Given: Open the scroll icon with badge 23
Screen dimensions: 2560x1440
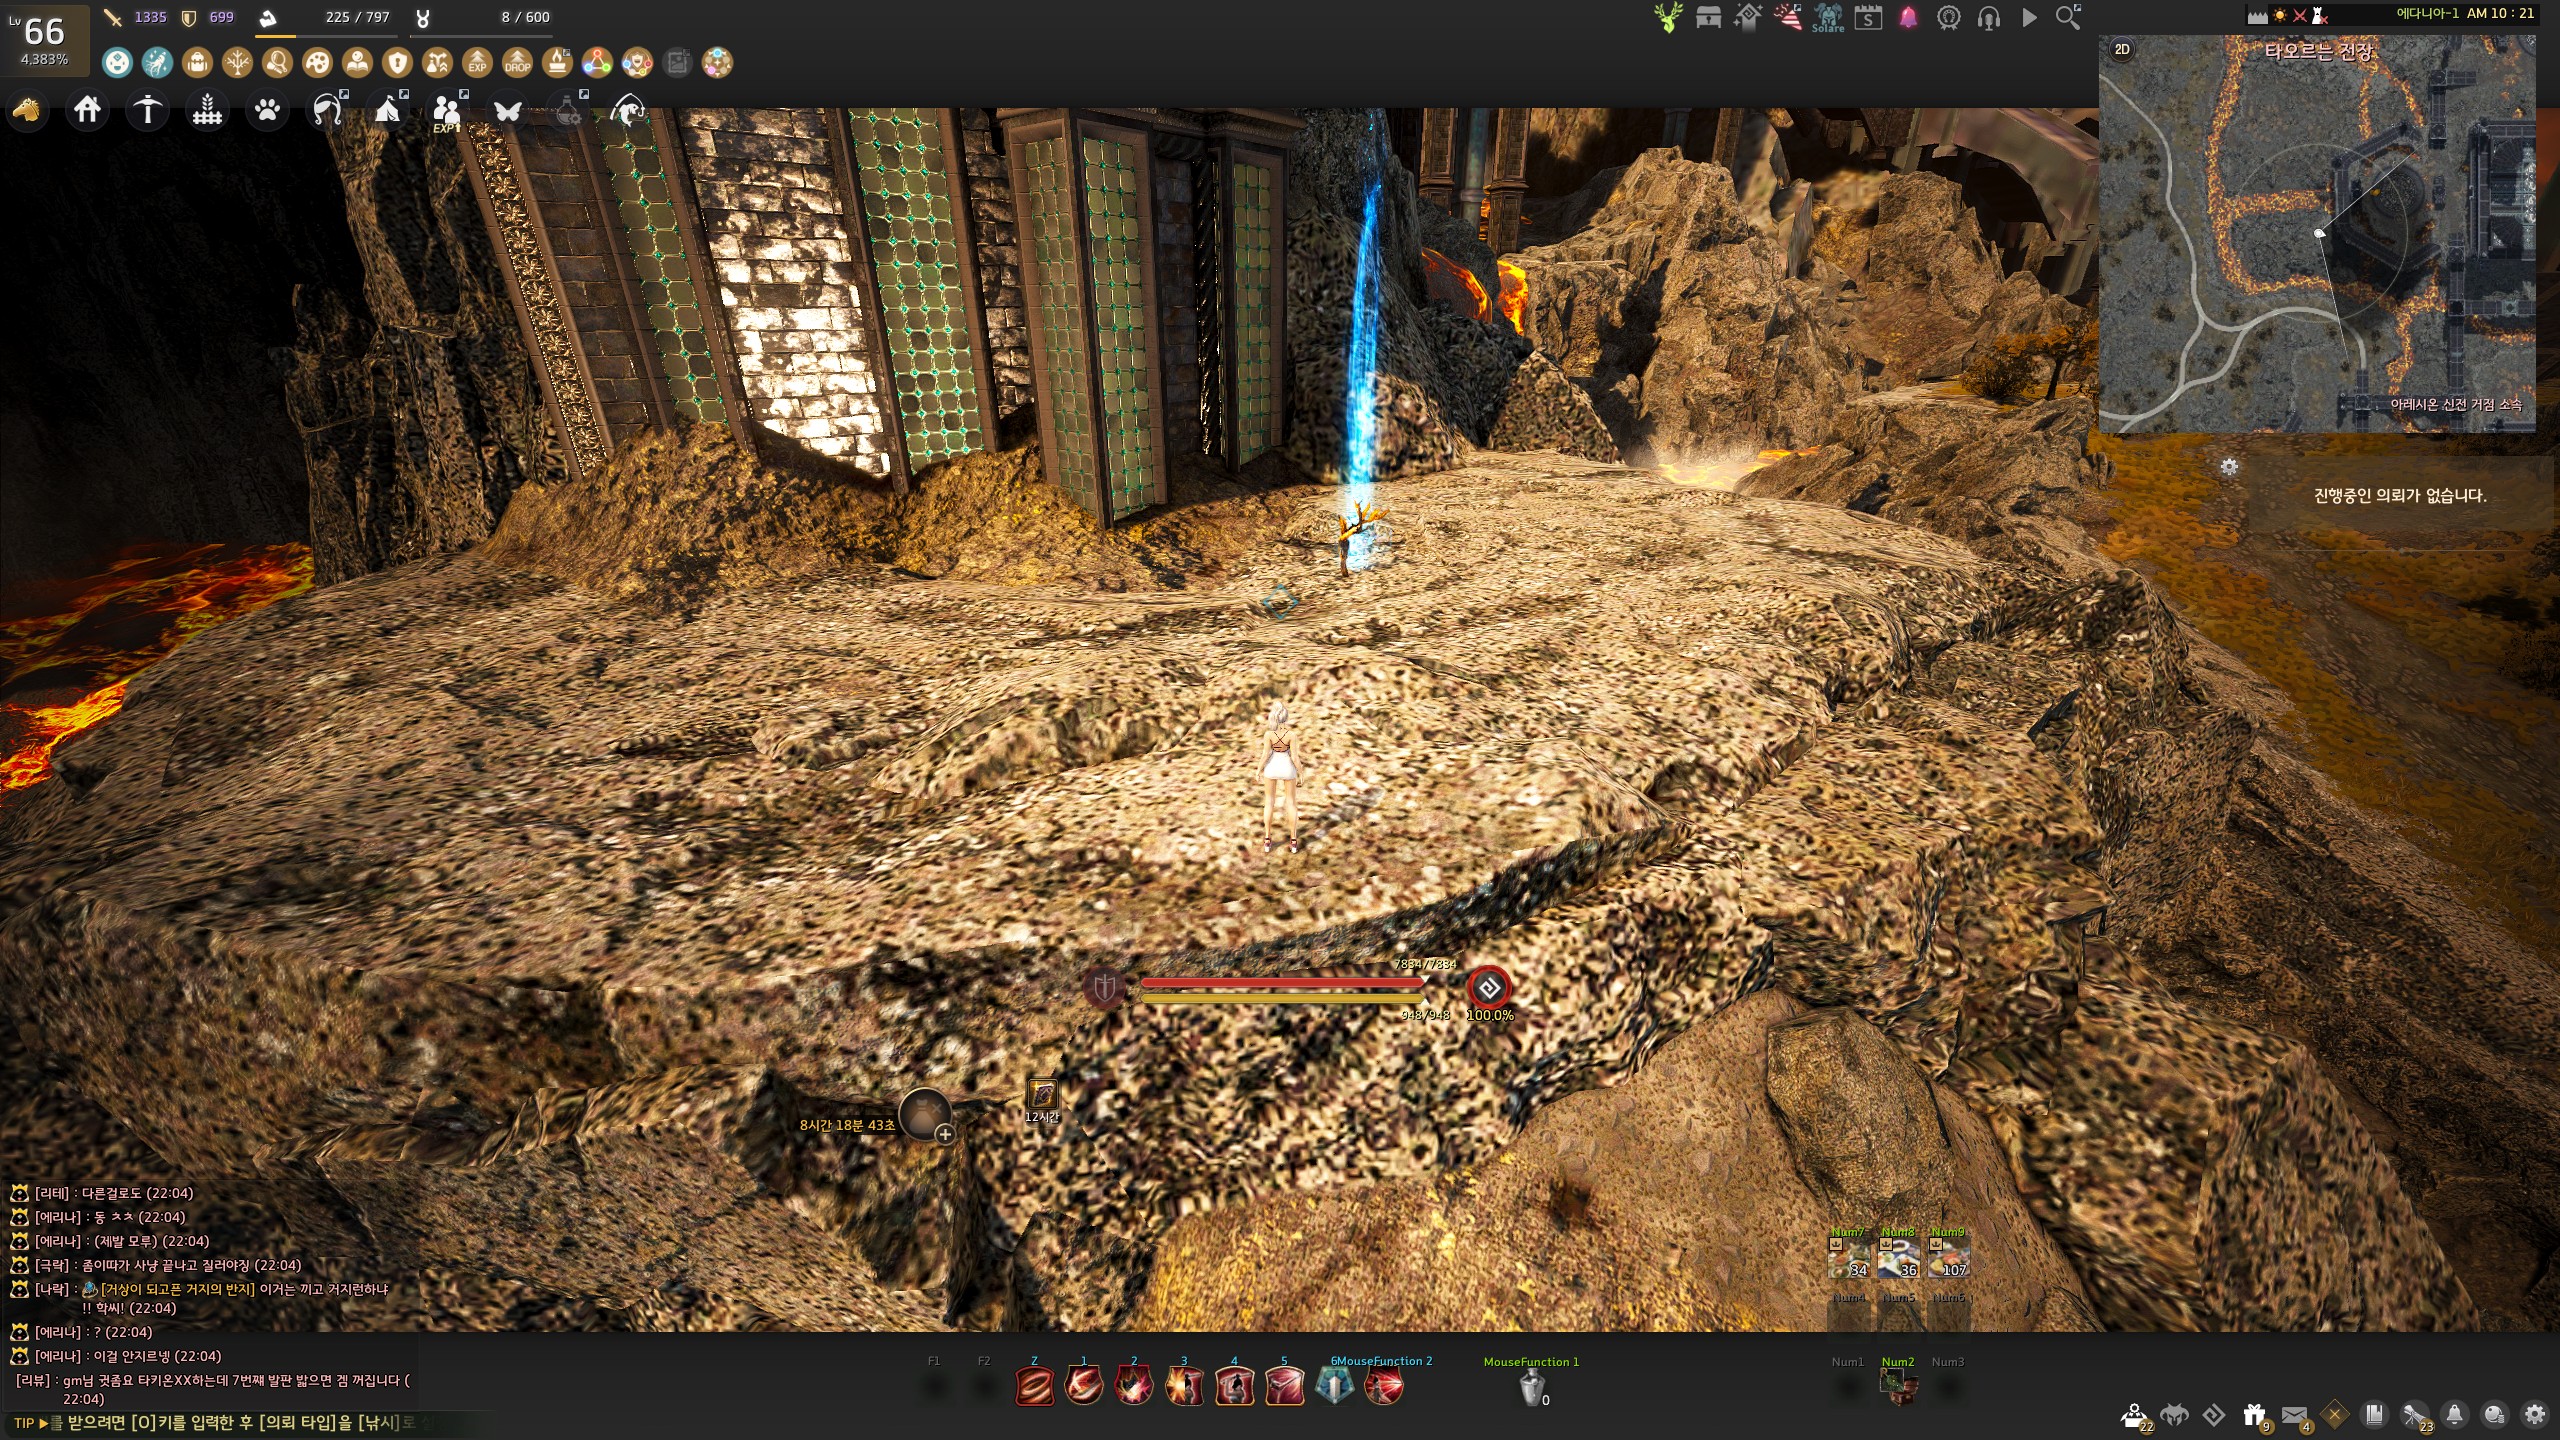Looking at the screenshot, I should (2416, 1415).
